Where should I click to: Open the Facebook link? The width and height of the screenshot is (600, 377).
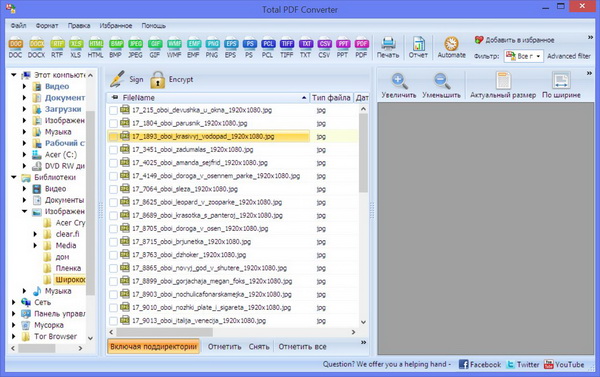[480, 364]
